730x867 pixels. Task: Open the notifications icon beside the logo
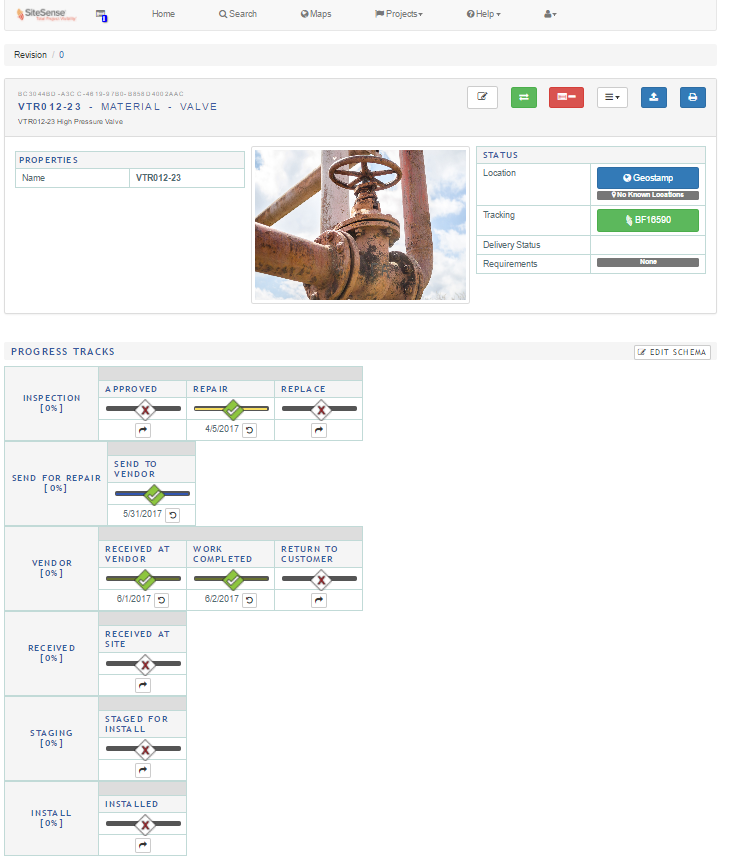click(101, 15)
